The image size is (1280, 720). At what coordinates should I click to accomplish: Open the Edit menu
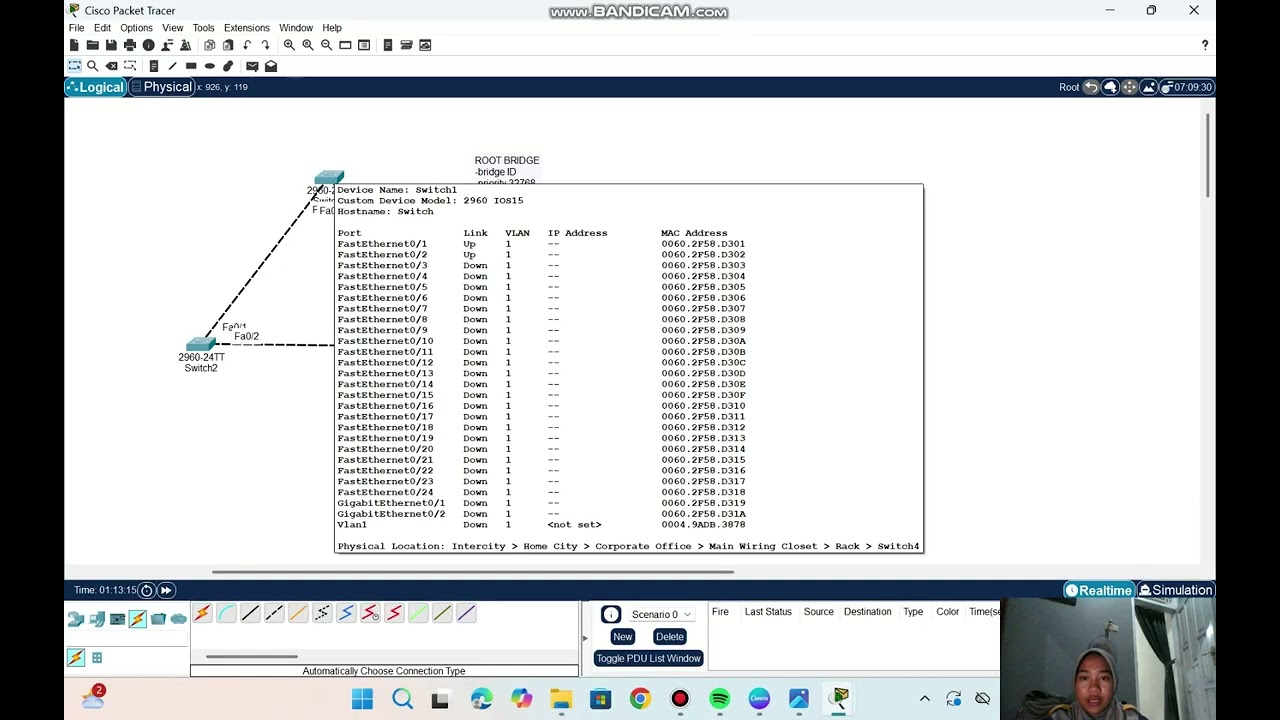pyautogui.click(x=102, y=28)
